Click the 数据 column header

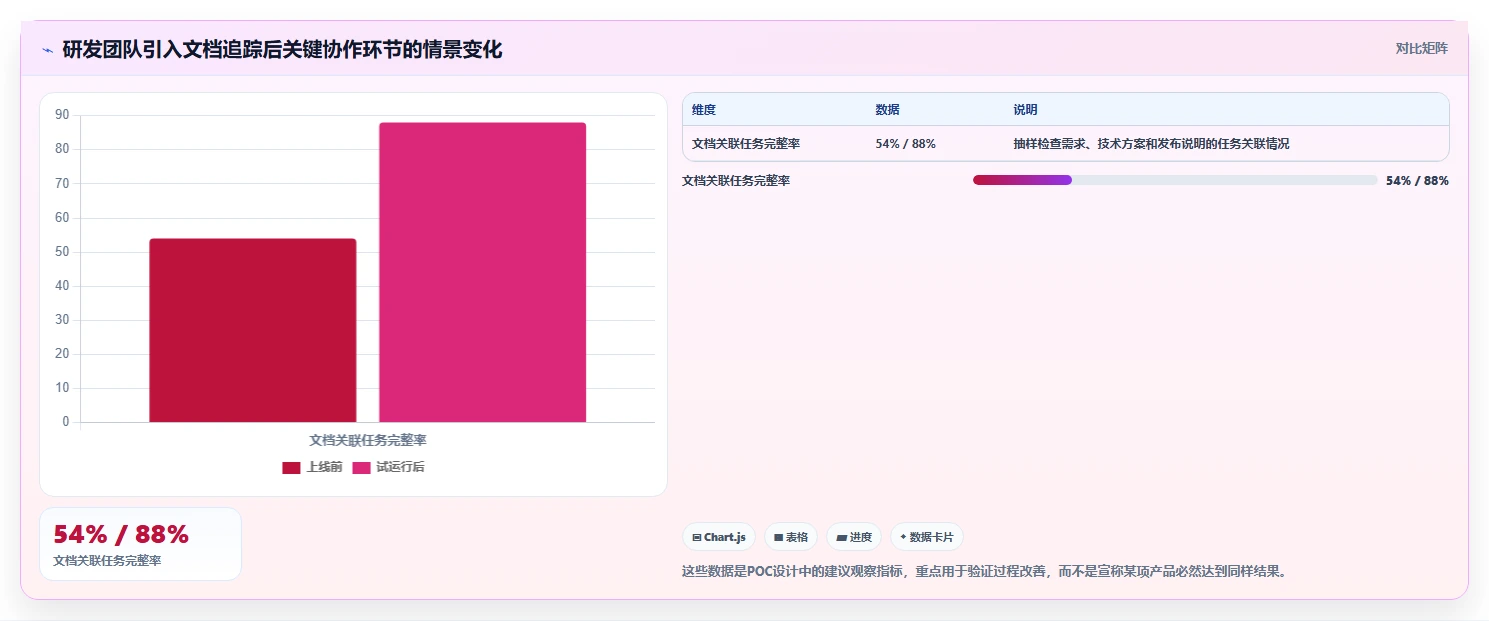[x=887, y=110]
